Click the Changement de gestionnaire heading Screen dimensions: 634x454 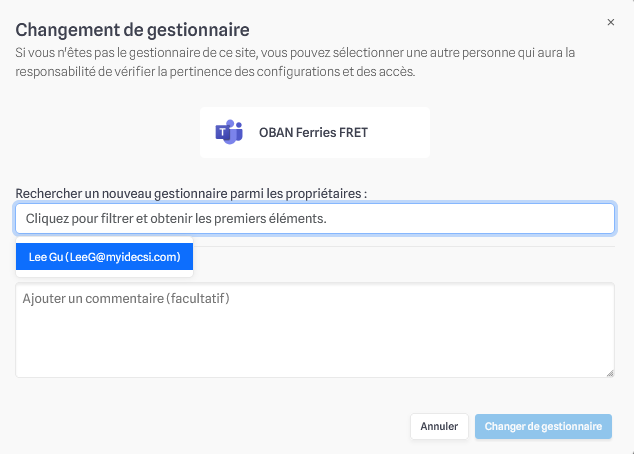pyautogui.click(x=132, y=30)
